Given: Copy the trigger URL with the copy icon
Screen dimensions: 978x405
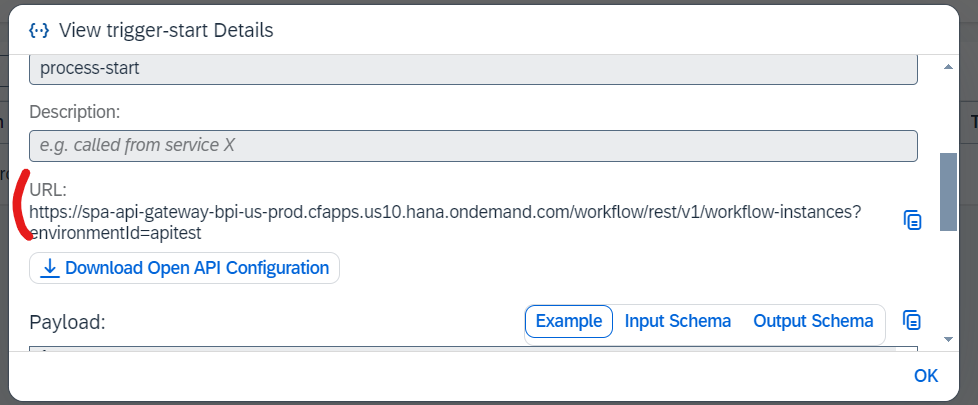Looking at the screenshot, I should (913, 220).
